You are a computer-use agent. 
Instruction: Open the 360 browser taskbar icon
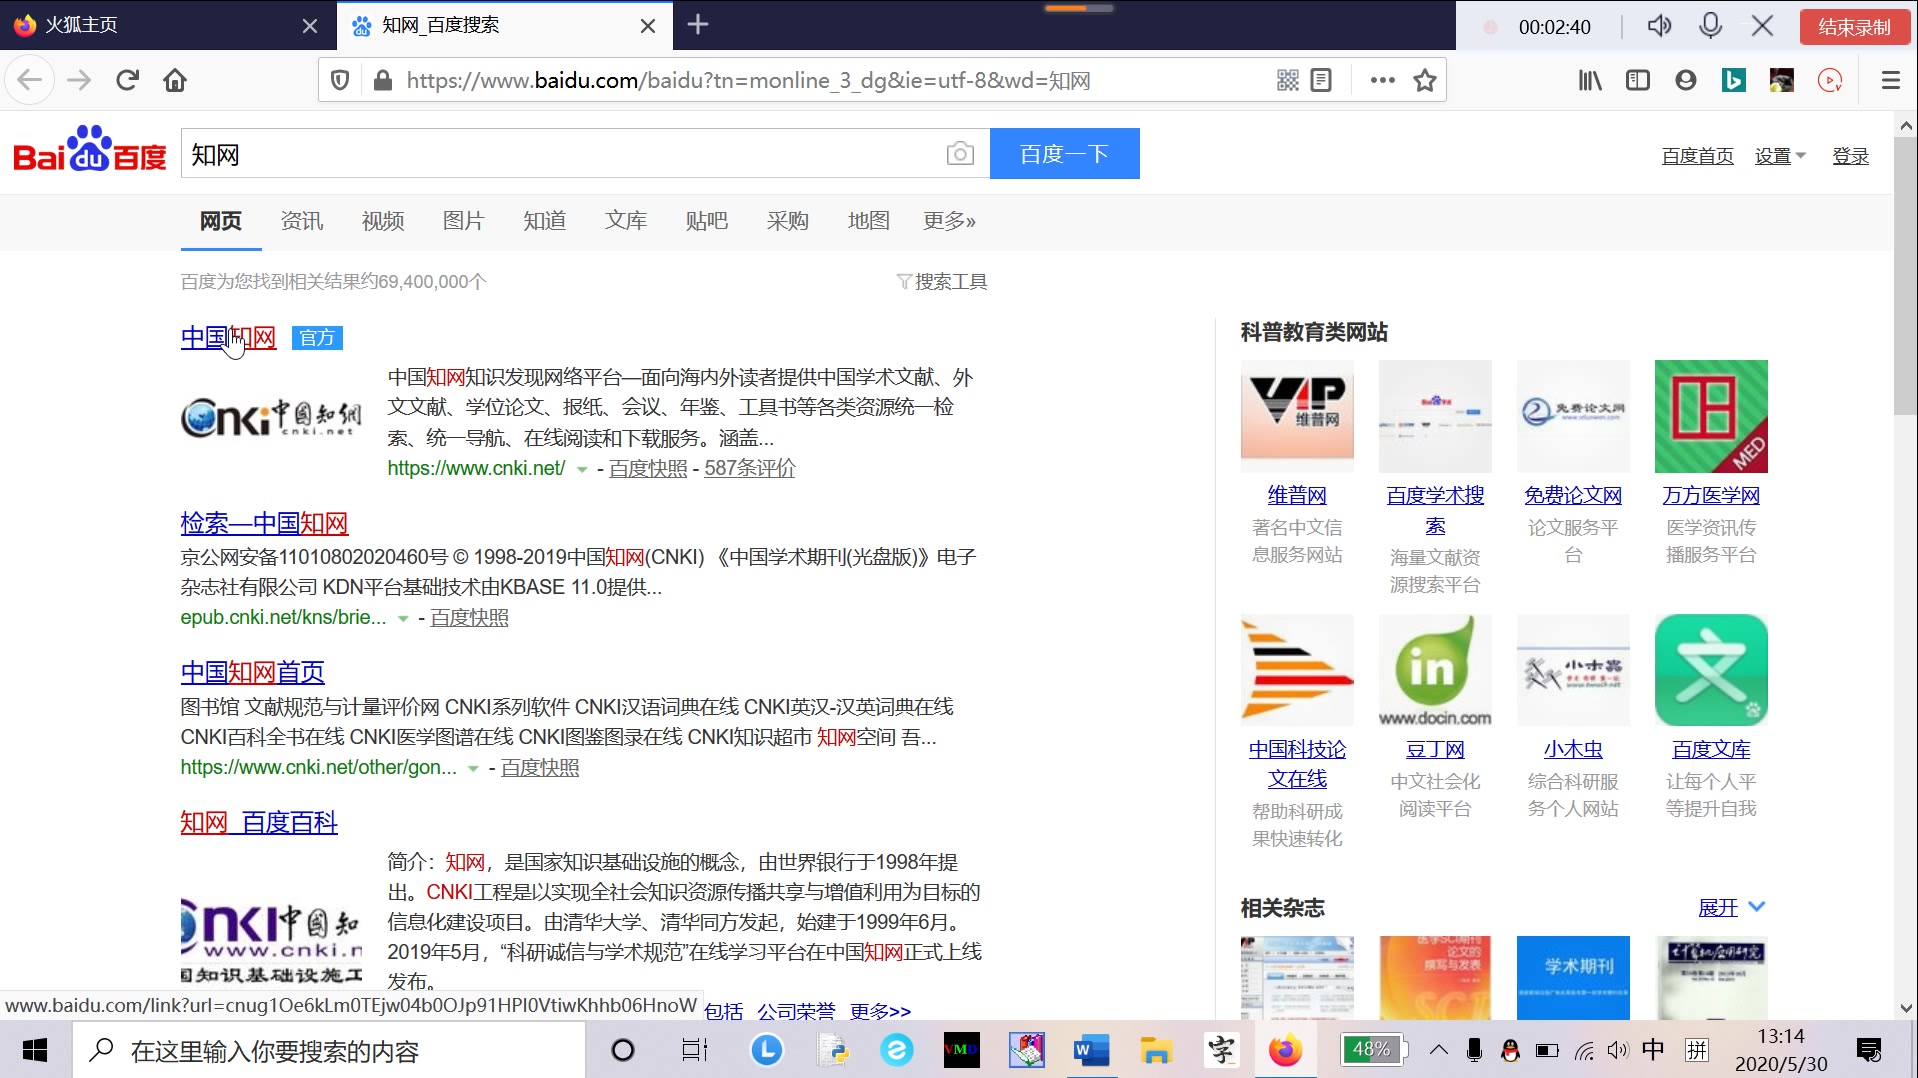896,1050
